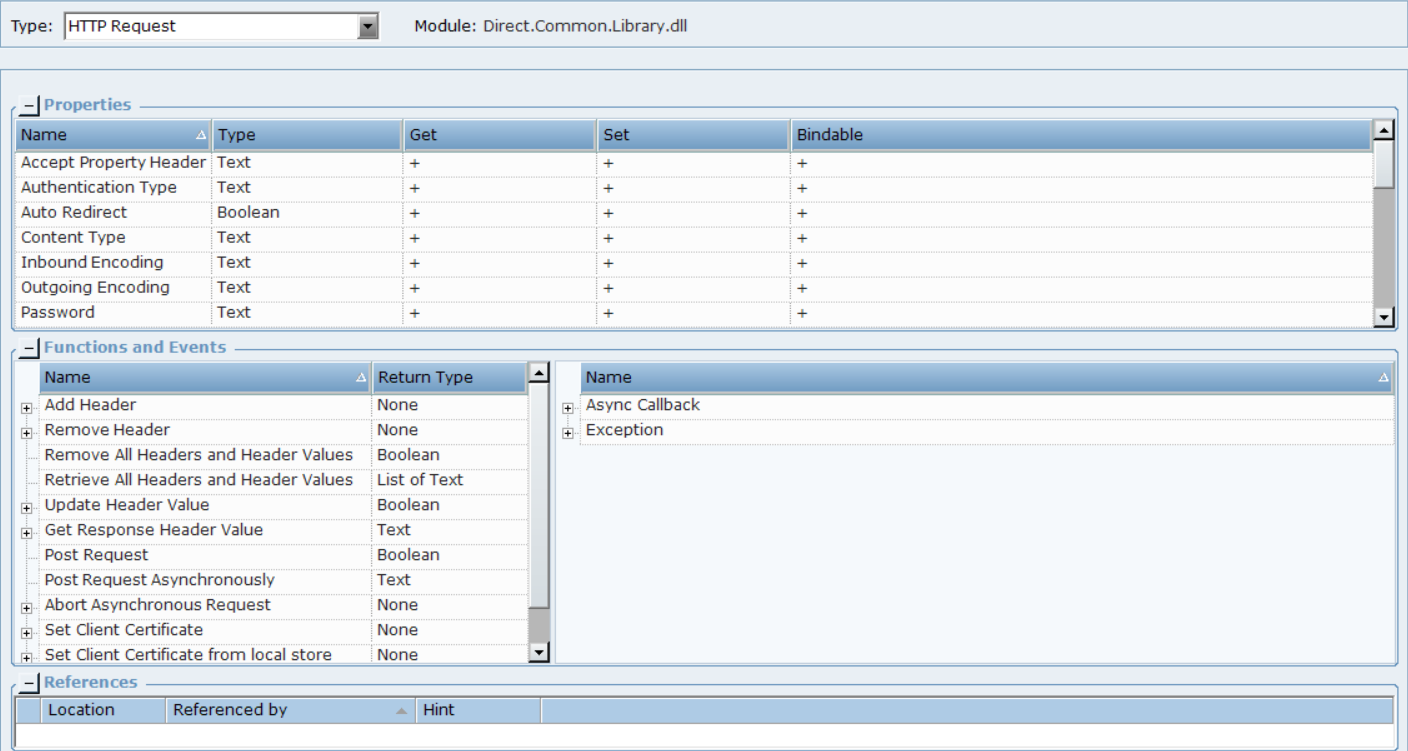Sort properties by Name column header
Screen dimensions: 1408x751
coord(113,134)
